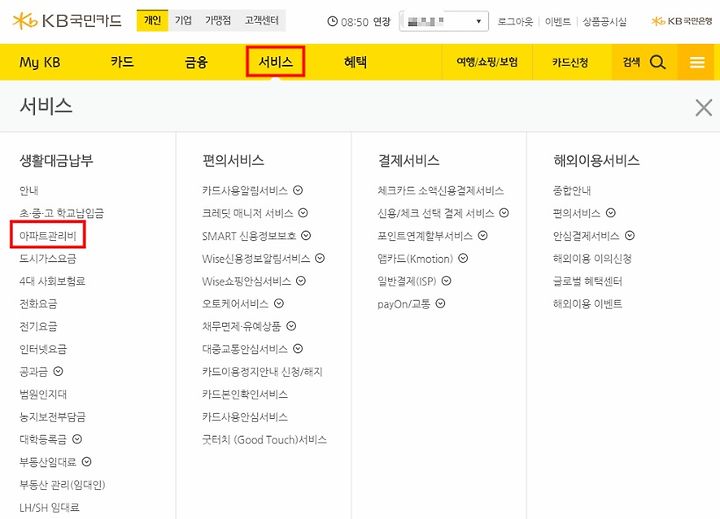720x519 pixels.
Task: Open the My KB menu
Action: coord(40,62)
